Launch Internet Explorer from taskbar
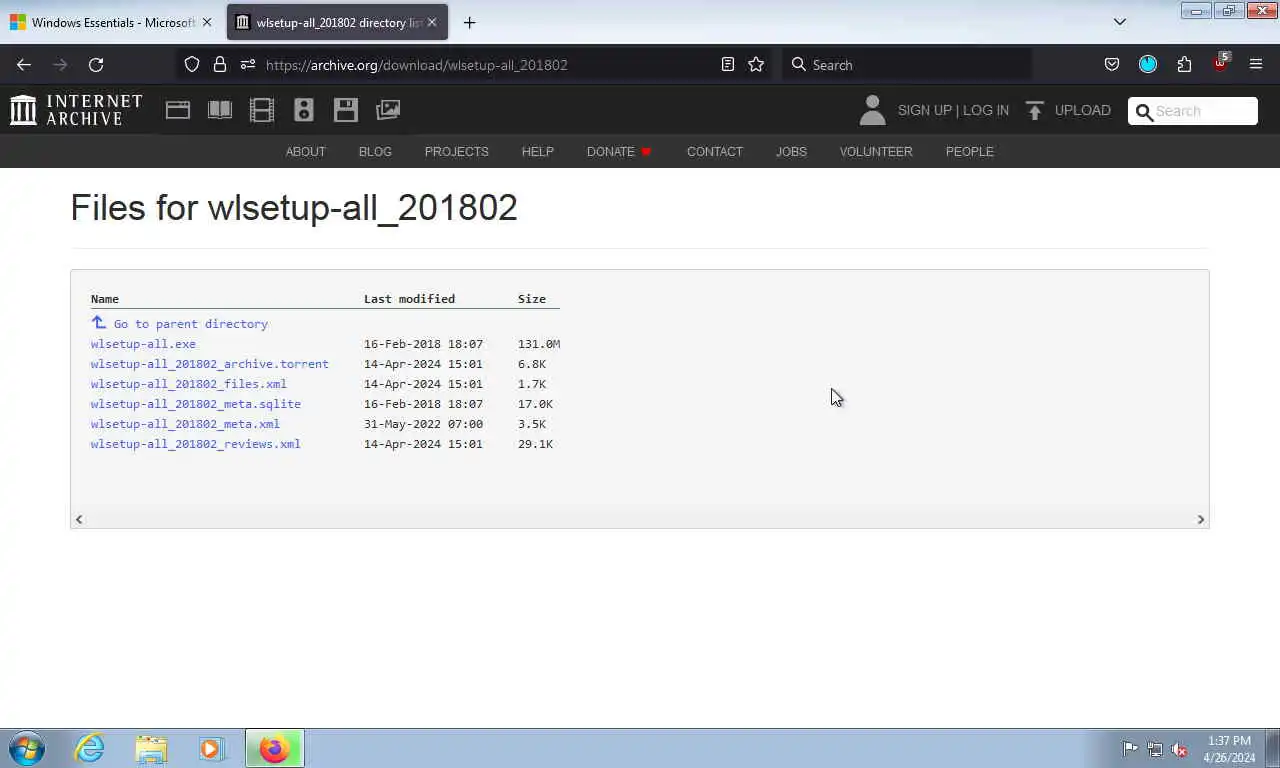The width and height of the screenshot is (1280, 768). click(x=89, y=748)
